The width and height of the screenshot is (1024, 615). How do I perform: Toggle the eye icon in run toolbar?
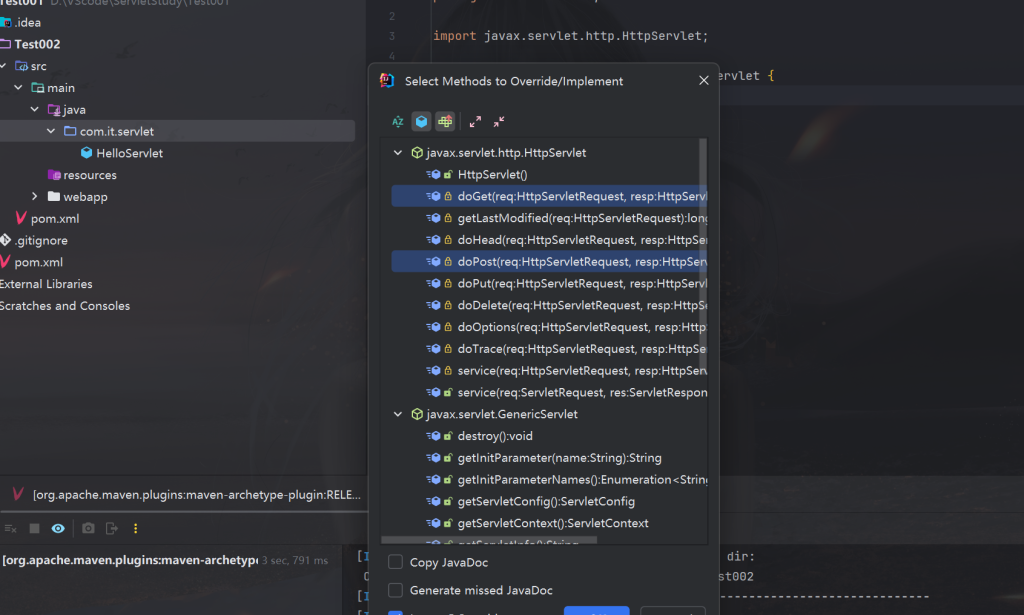coord(59,528)
